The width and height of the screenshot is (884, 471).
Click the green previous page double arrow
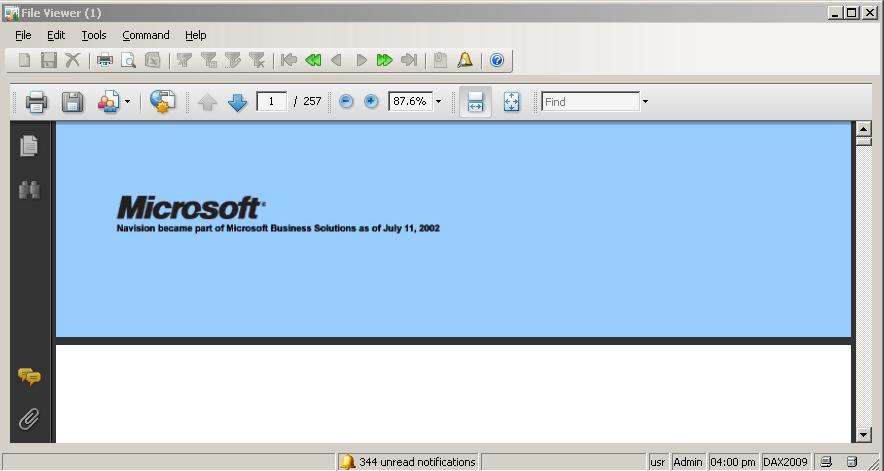point(313,60)
